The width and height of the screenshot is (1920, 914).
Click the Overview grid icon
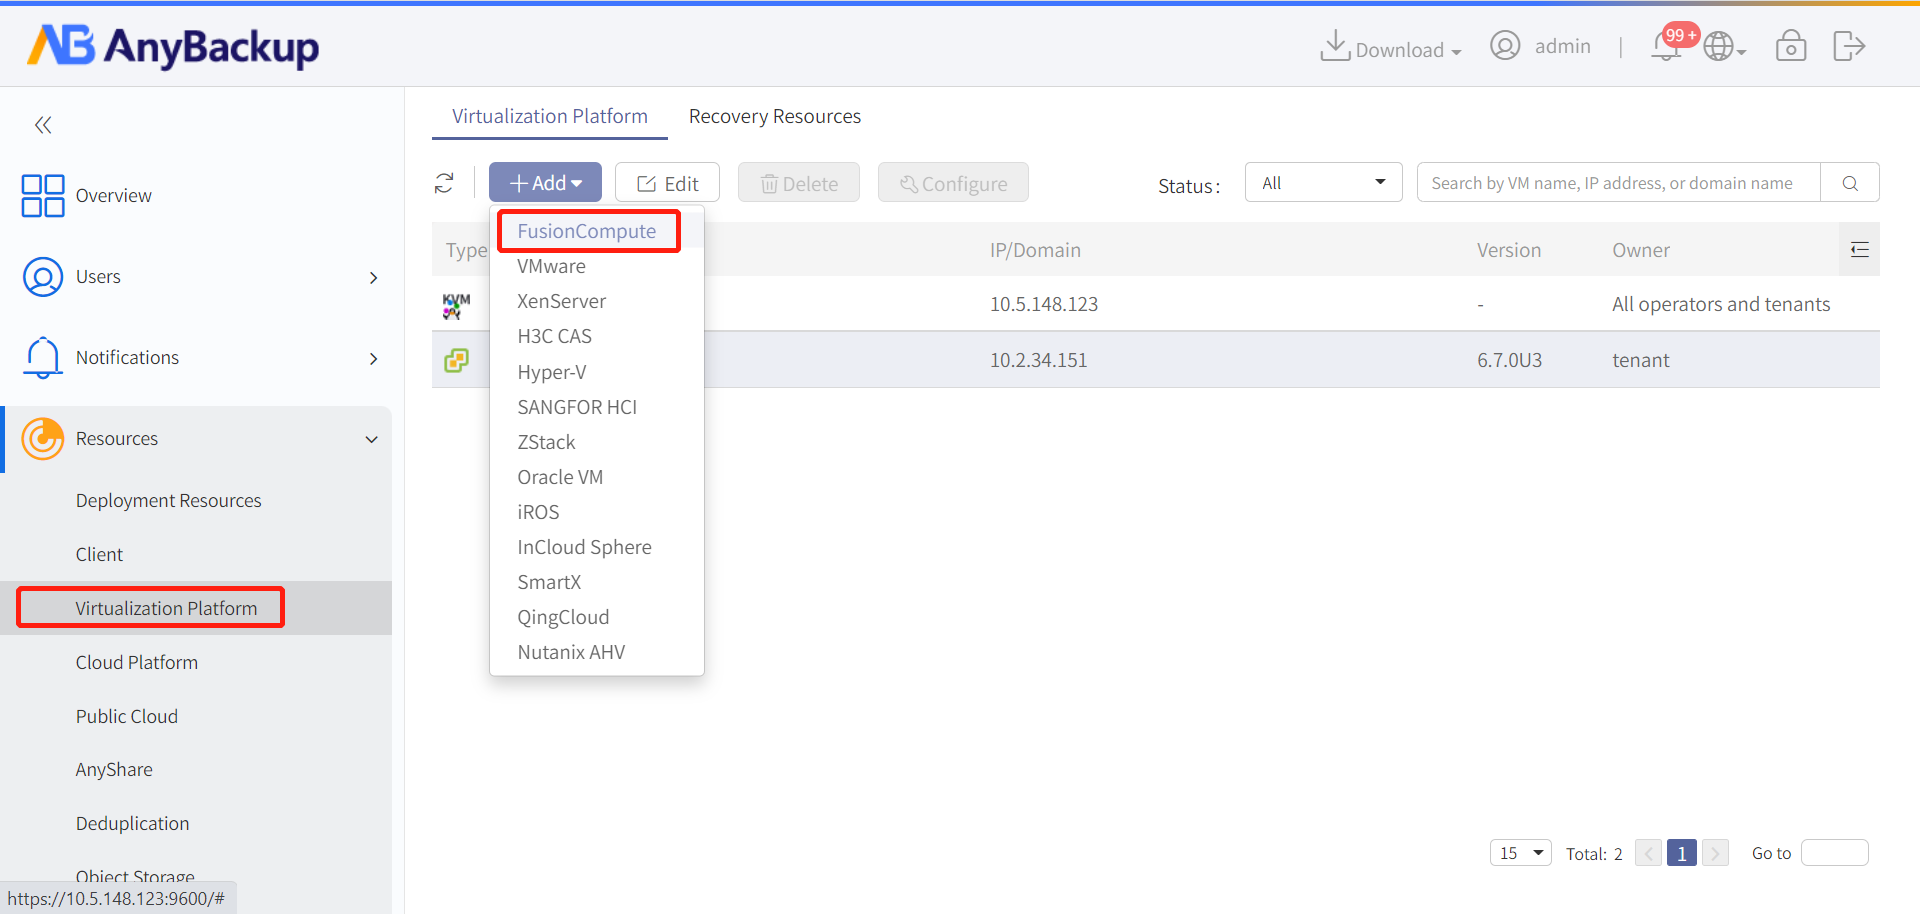pos(43,195)
